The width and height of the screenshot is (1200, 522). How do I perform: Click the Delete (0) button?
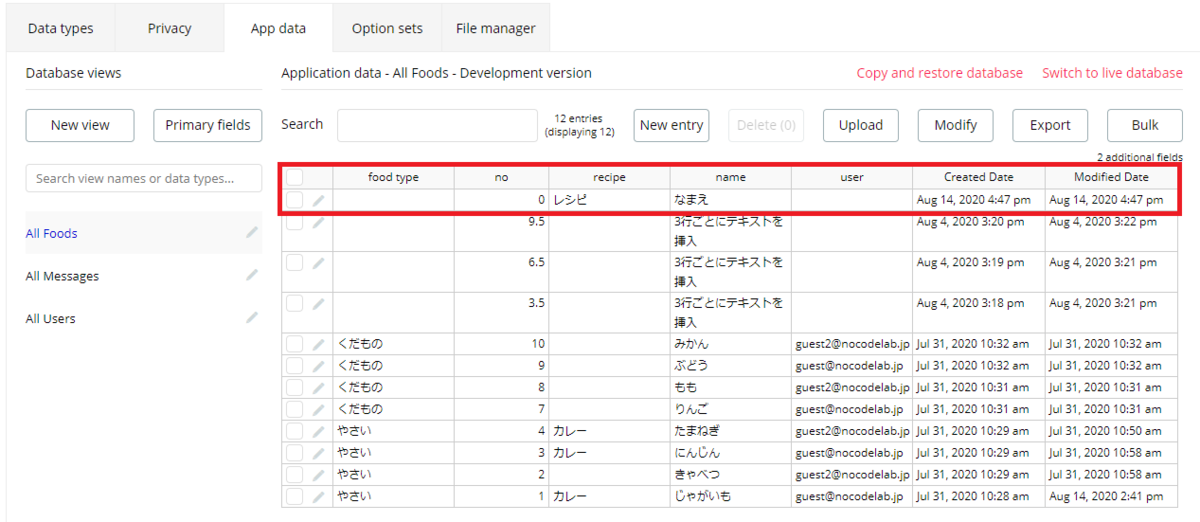click(x=766, y=125)
